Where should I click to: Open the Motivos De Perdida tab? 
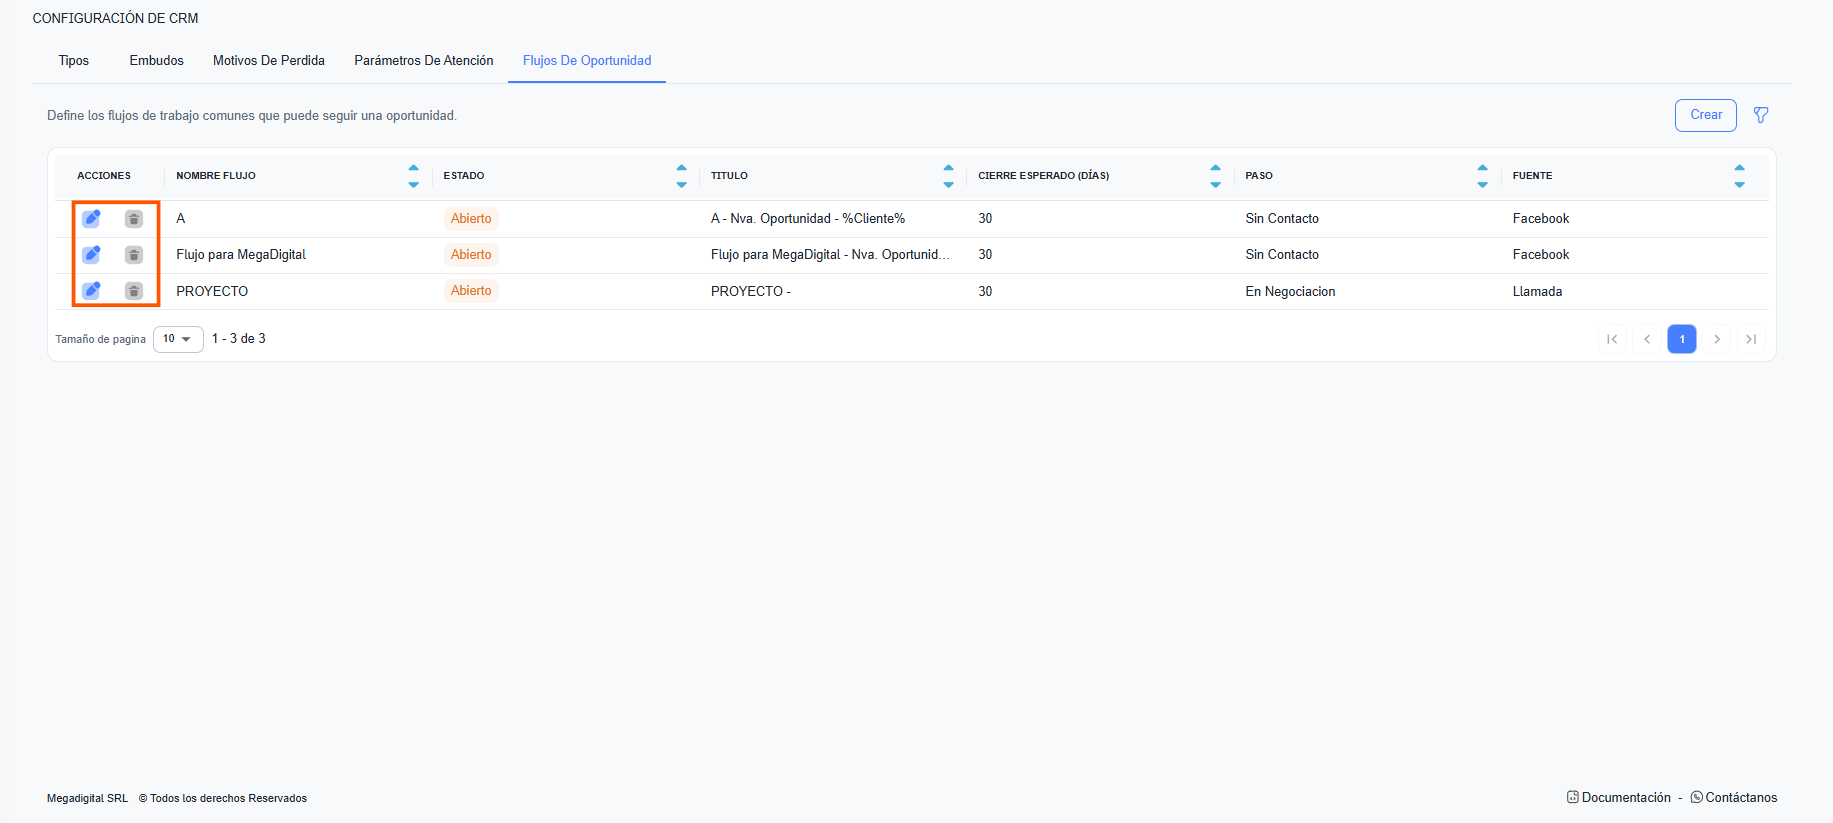tap(268, 61)
